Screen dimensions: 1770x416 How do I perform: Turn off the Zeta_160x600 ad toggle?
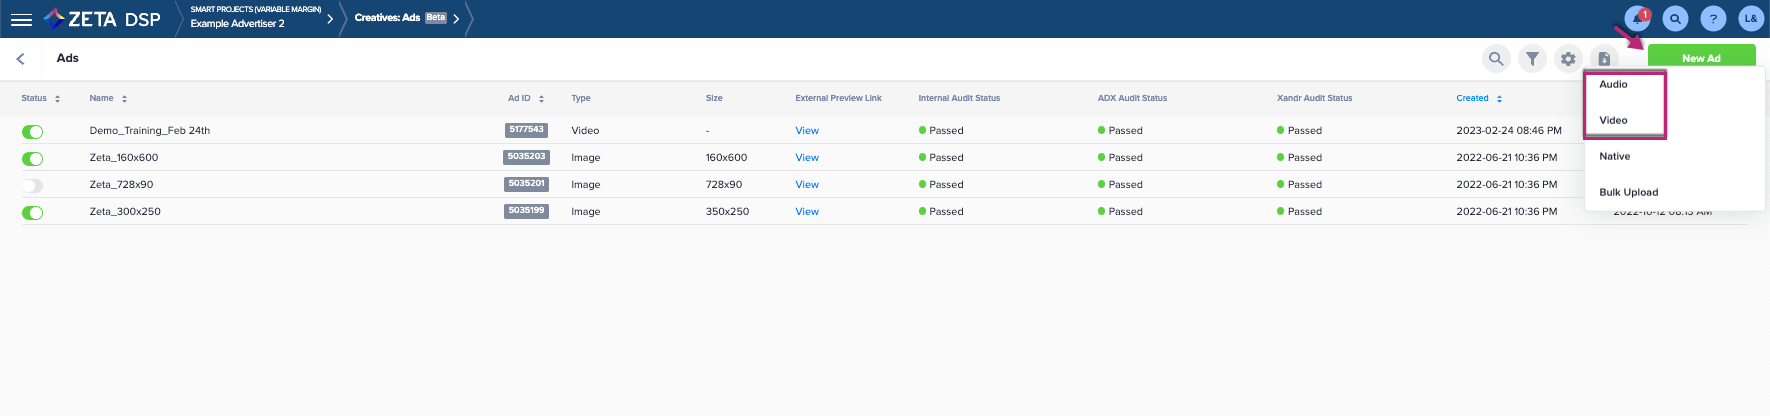click(33, 159)
